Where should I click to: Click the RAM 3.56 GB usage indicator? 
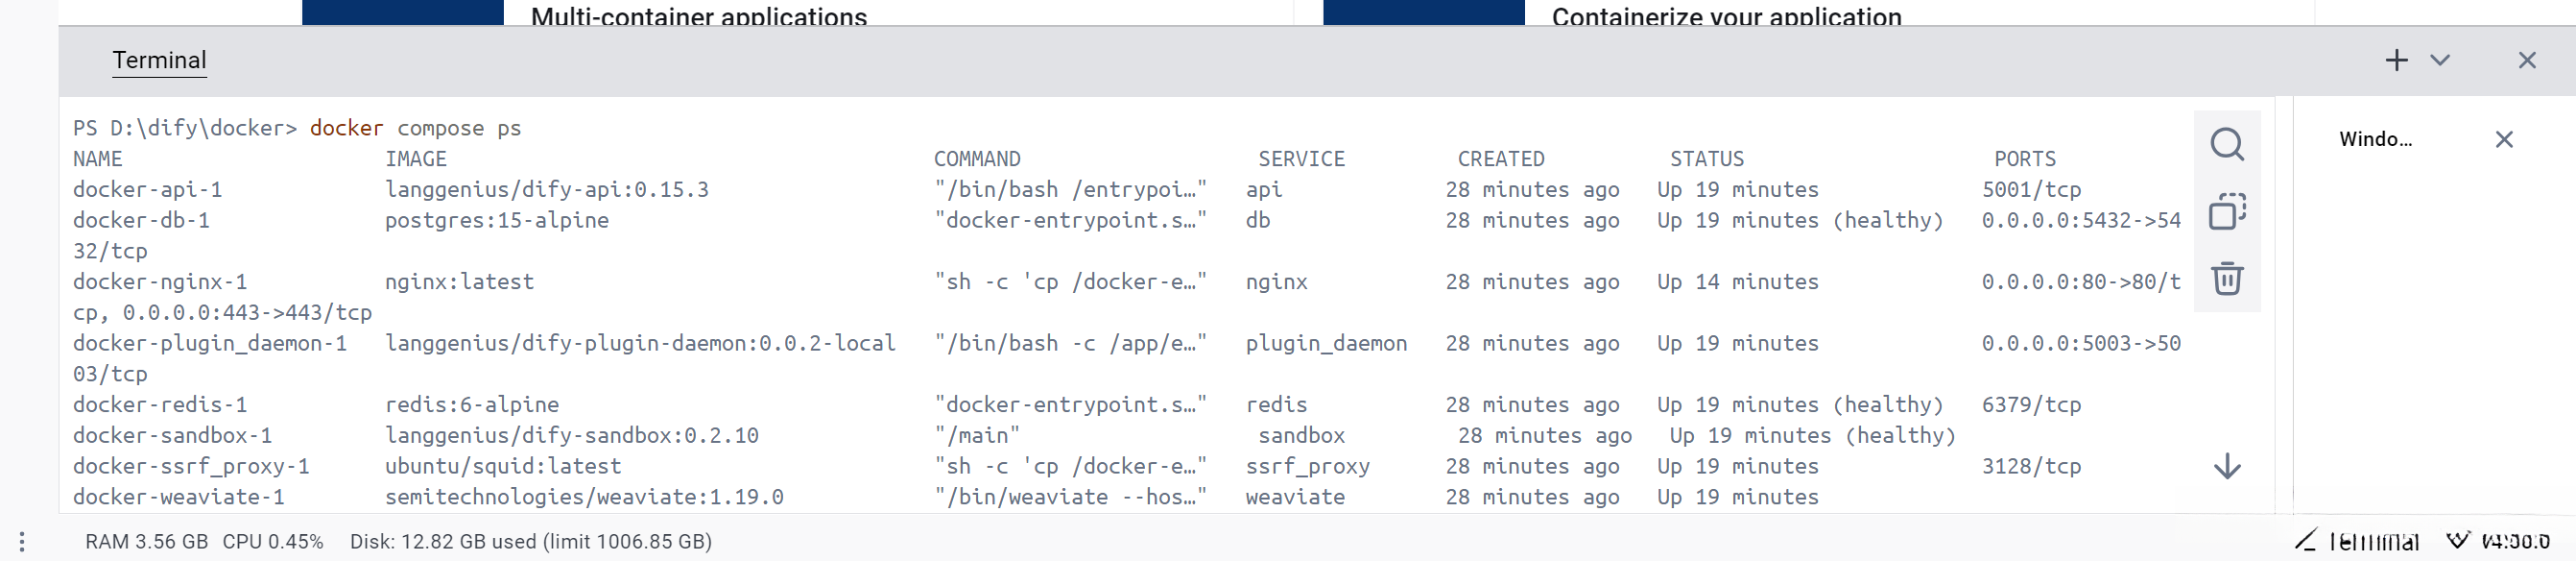click(146, 541)
